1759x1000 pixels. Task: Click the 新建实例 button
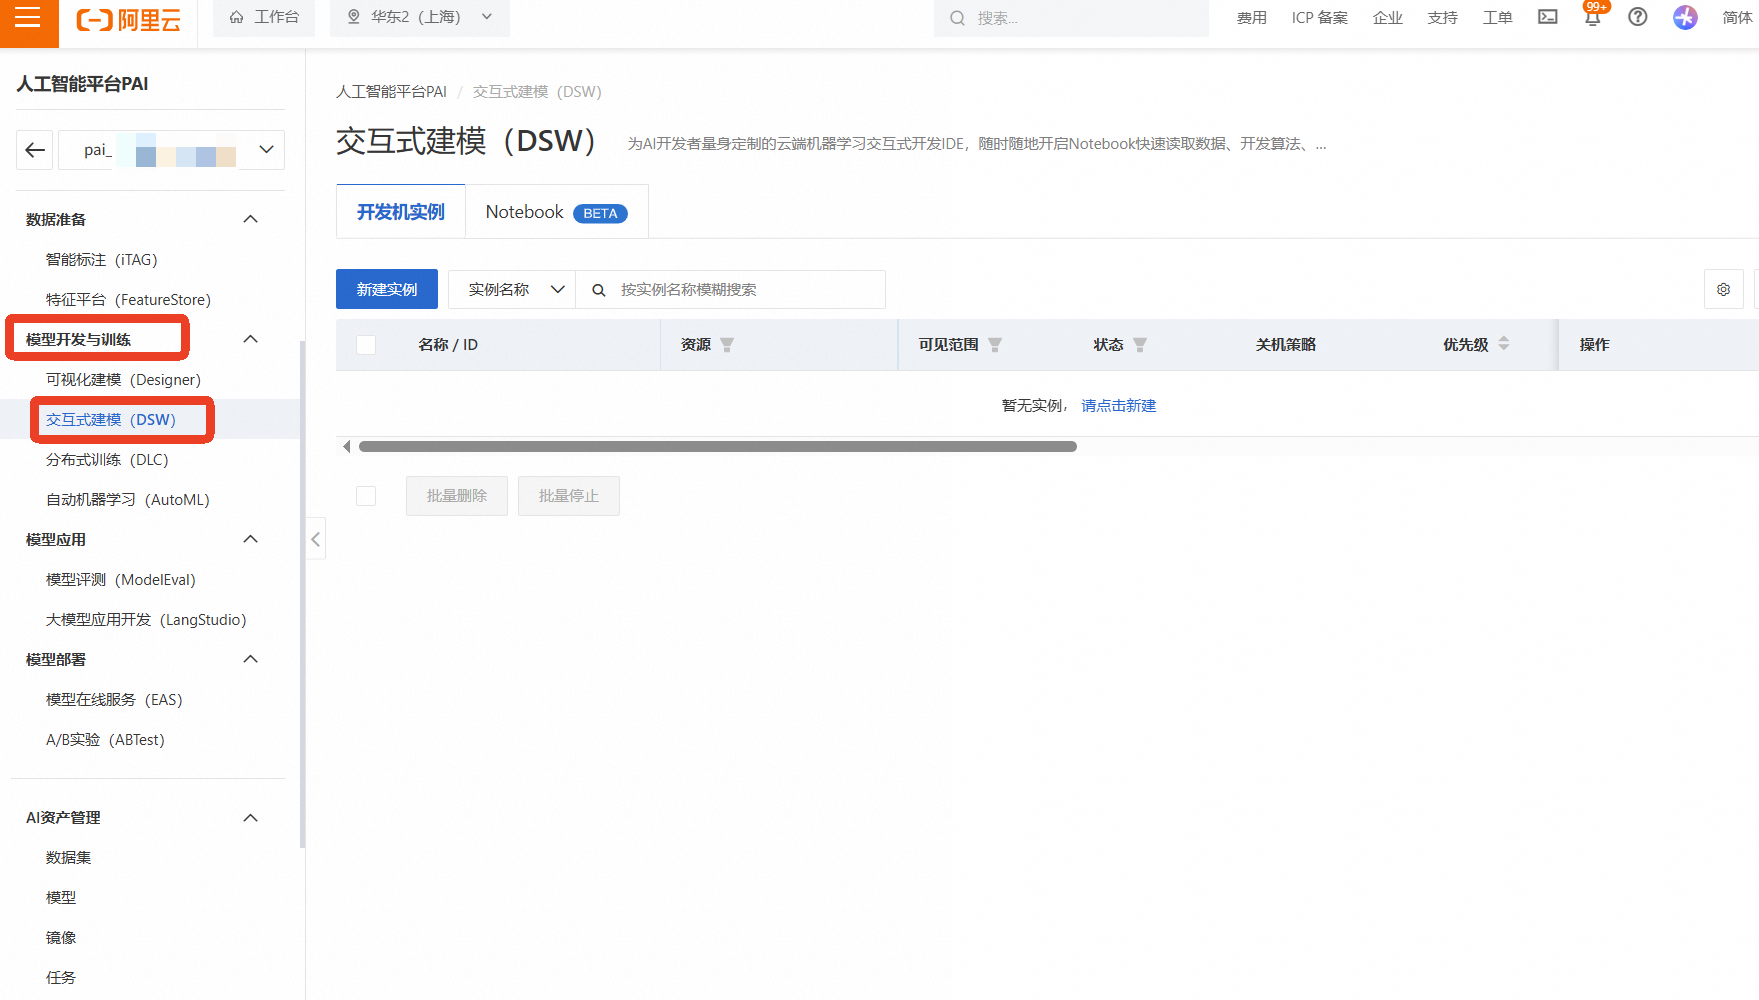[387, 289]
